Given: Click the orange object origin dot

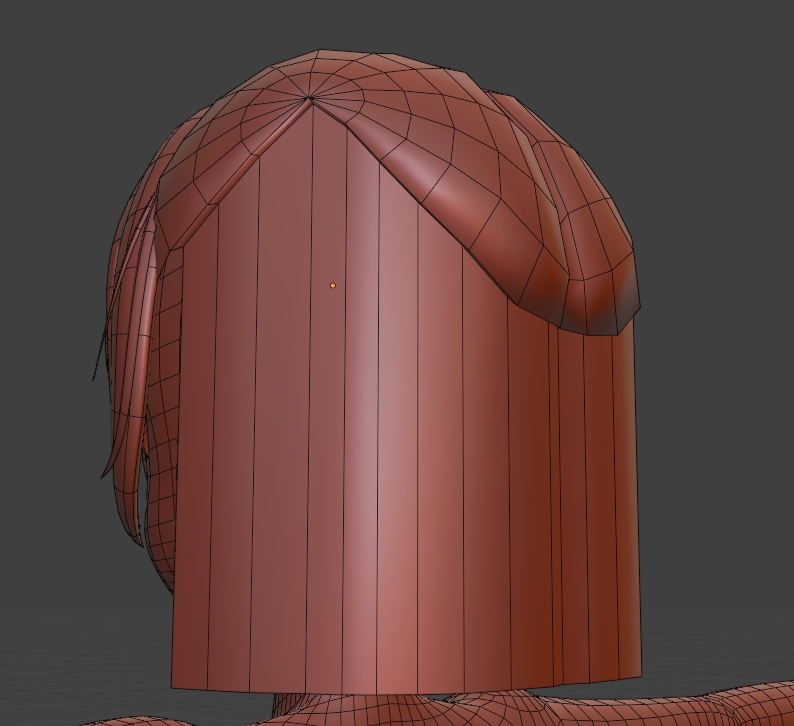Looking at the screenshot, I should pos(333,286).
